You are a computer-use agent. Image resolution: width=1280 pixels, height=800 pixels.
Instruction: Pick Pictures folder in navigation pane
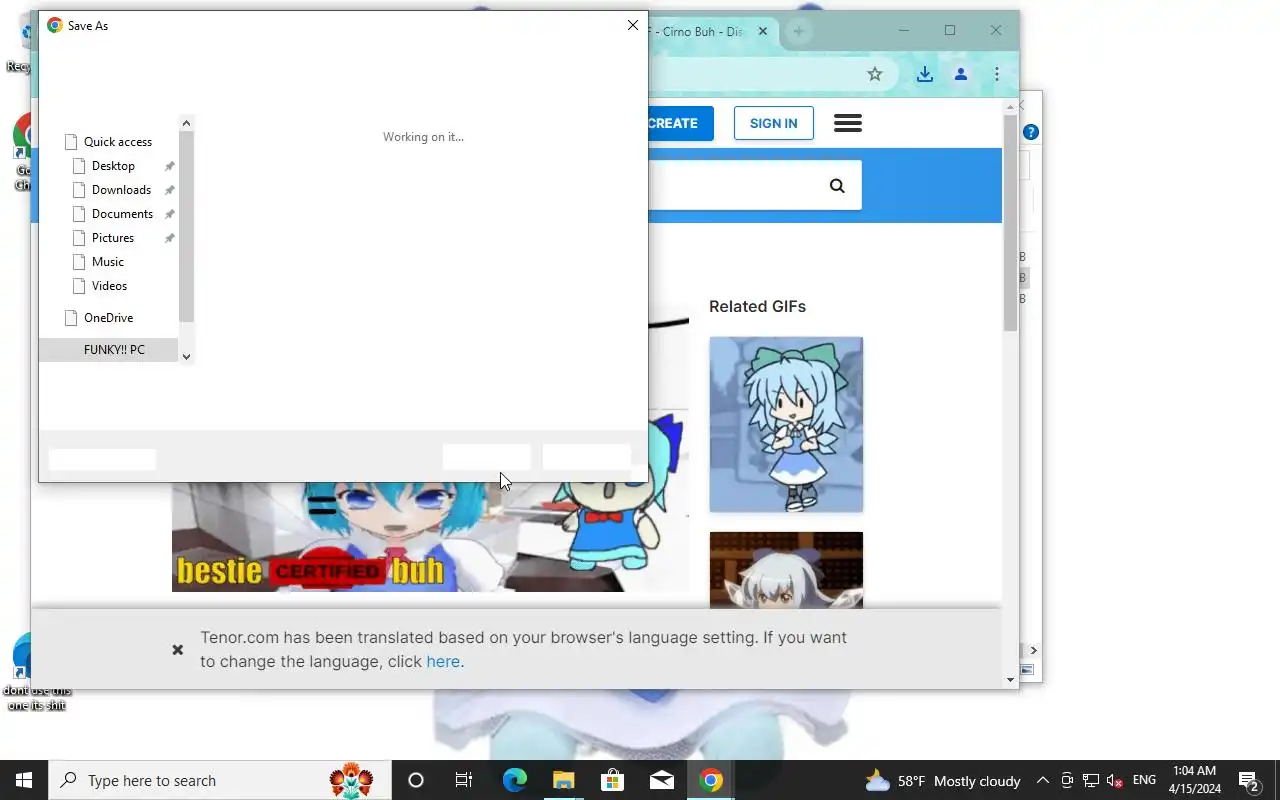click(113, 238)
